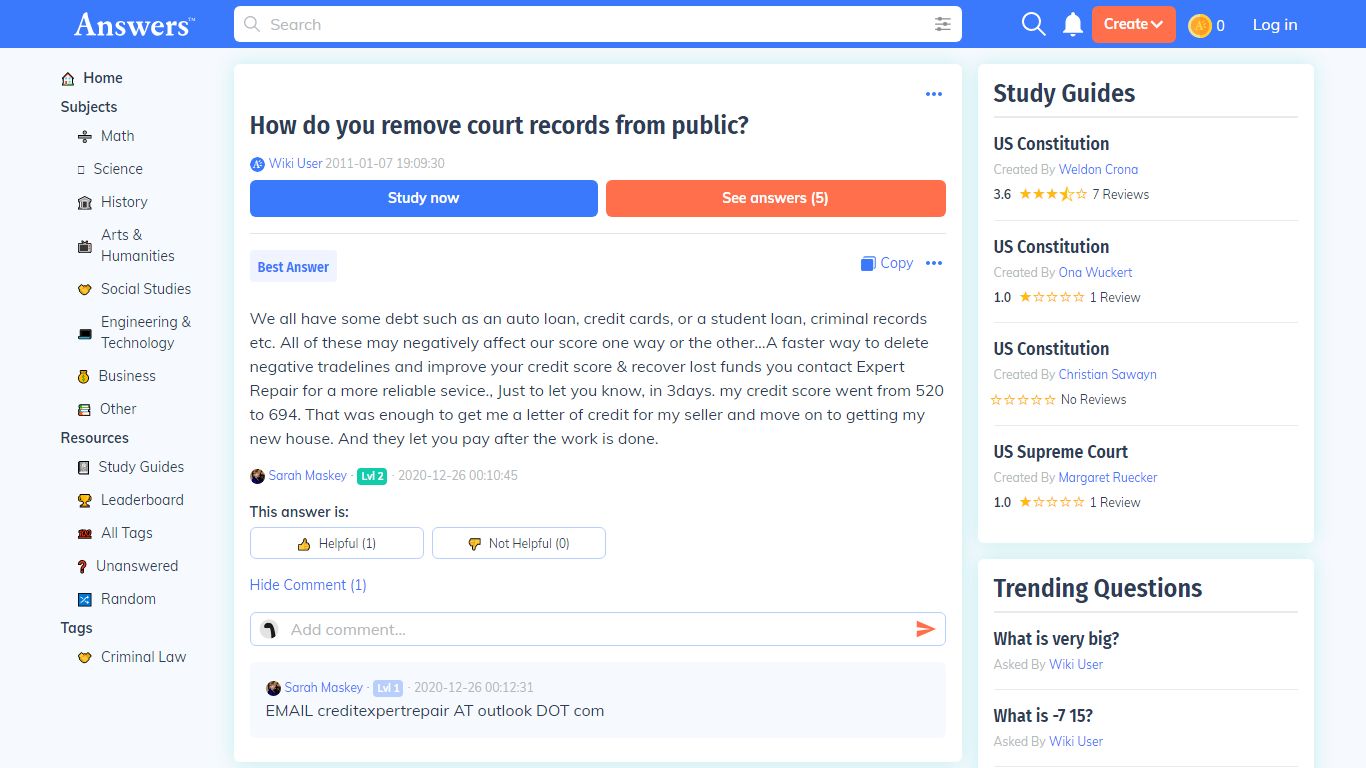The width and height of the screenshot is (1366, 768).
Task: Open US Constitution guide by Christian Sawayn
Action: pyautogui.click(x=1051, y=349)
